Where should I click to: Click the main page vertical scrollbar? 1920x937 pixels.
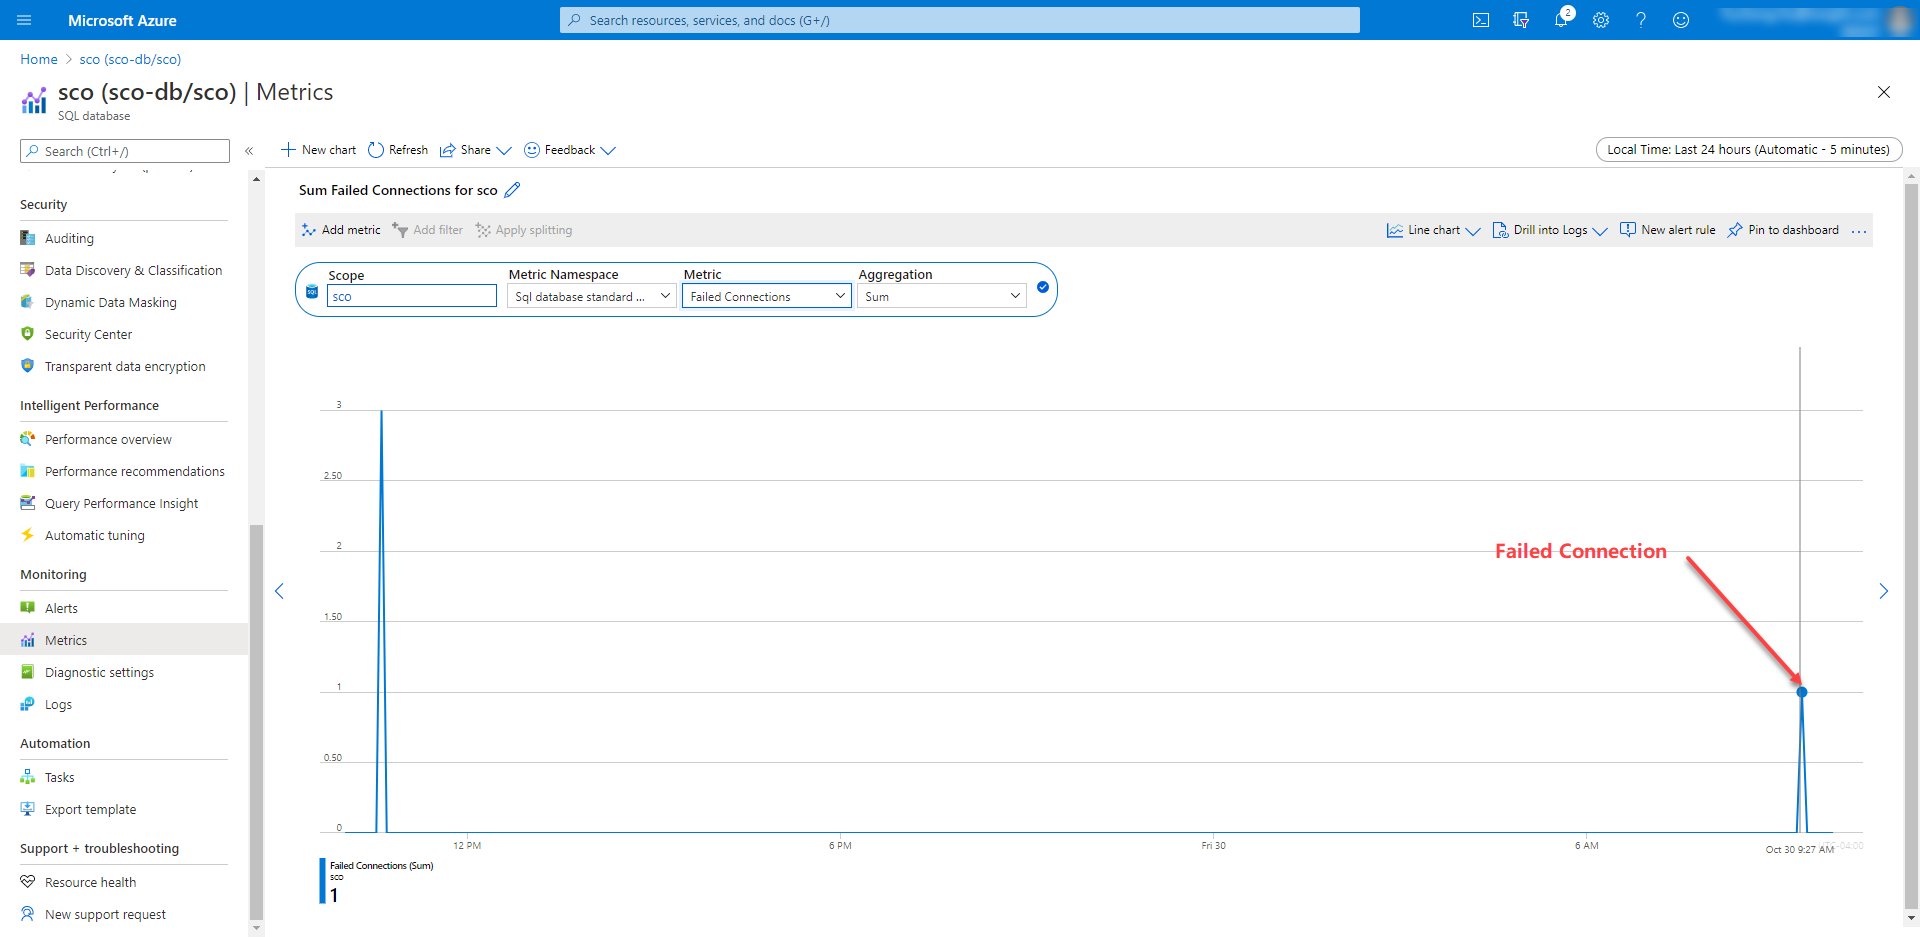[x=1911, y=545]
